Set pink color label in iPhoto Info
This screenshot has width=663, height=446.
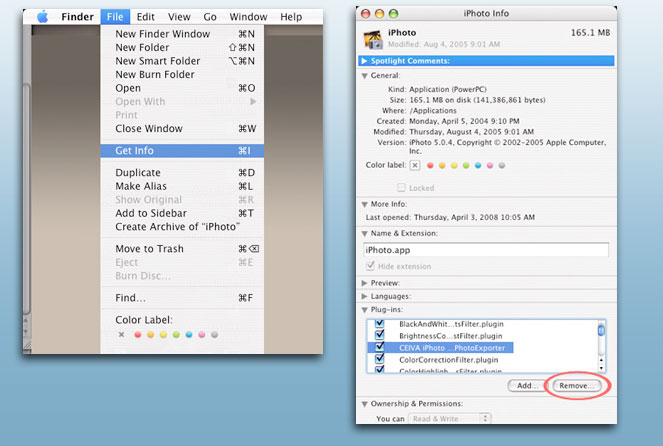(x=490, y=165)
